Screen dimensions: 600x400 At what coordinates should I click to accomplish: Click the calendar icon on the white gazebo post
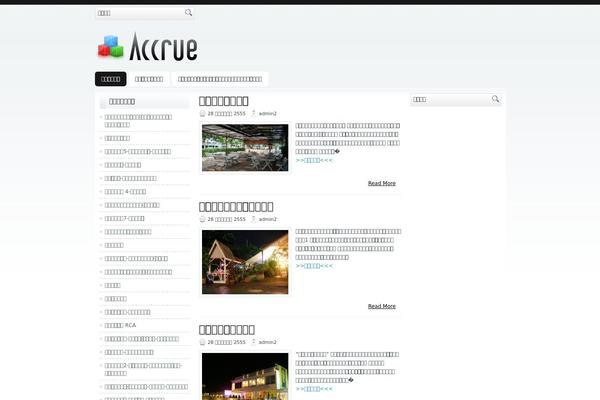pos(202,219)
